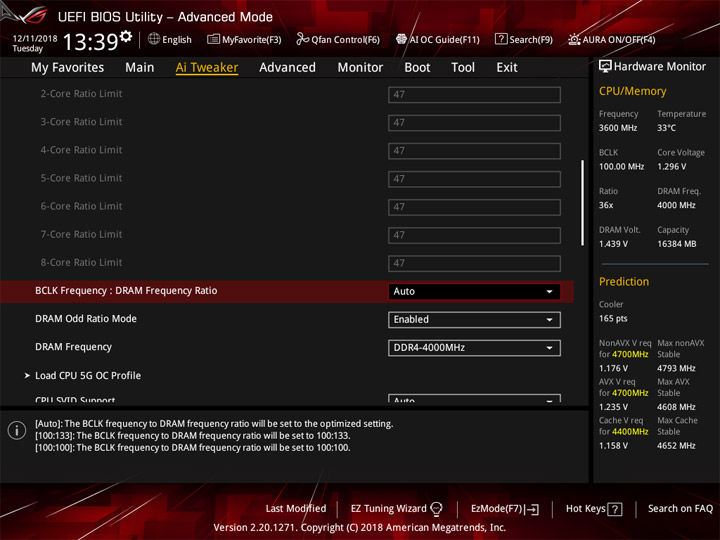Open the Boot tab
This screenshot has width=720, height=540.
pyautogui.click(x=417, y=68)
